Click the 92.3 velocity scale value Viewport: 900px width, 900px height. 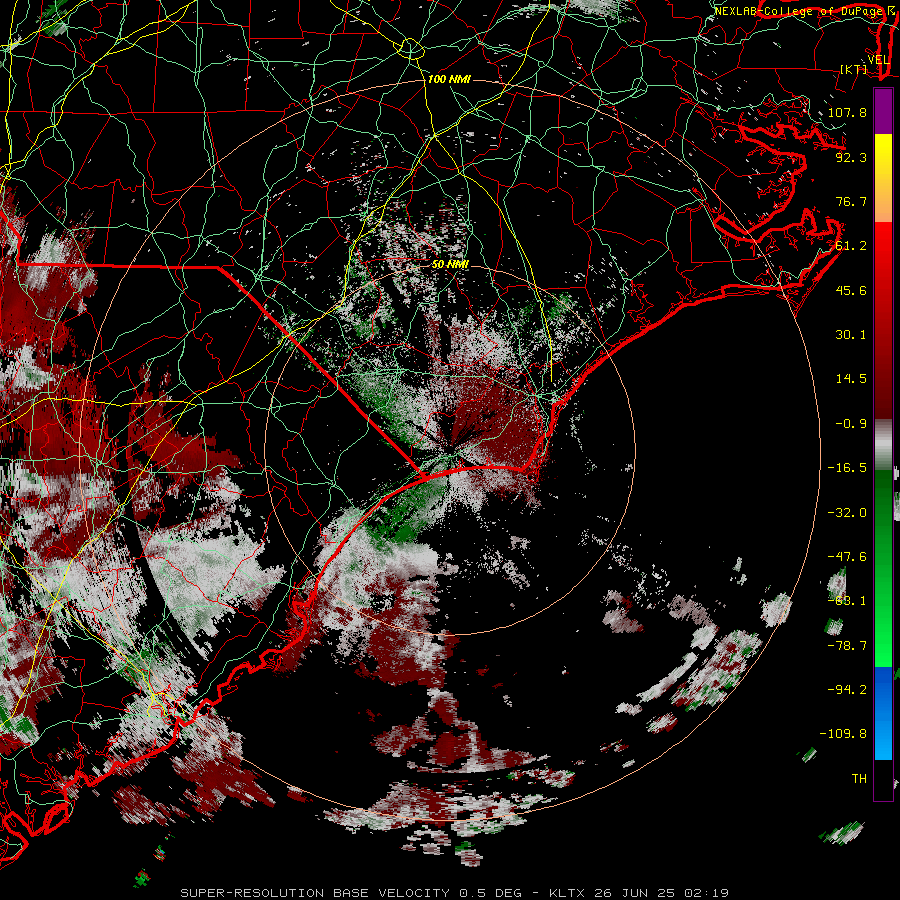[x=851, y=157]
